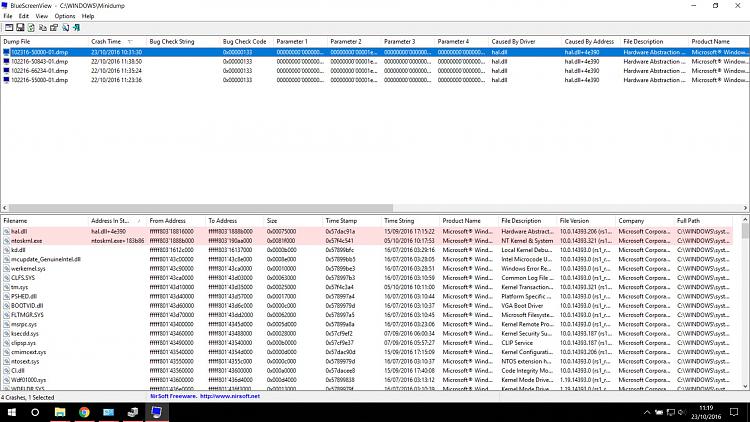Select the ksecdd.sys driver row
Screen dimensions: 750x422
366,333
